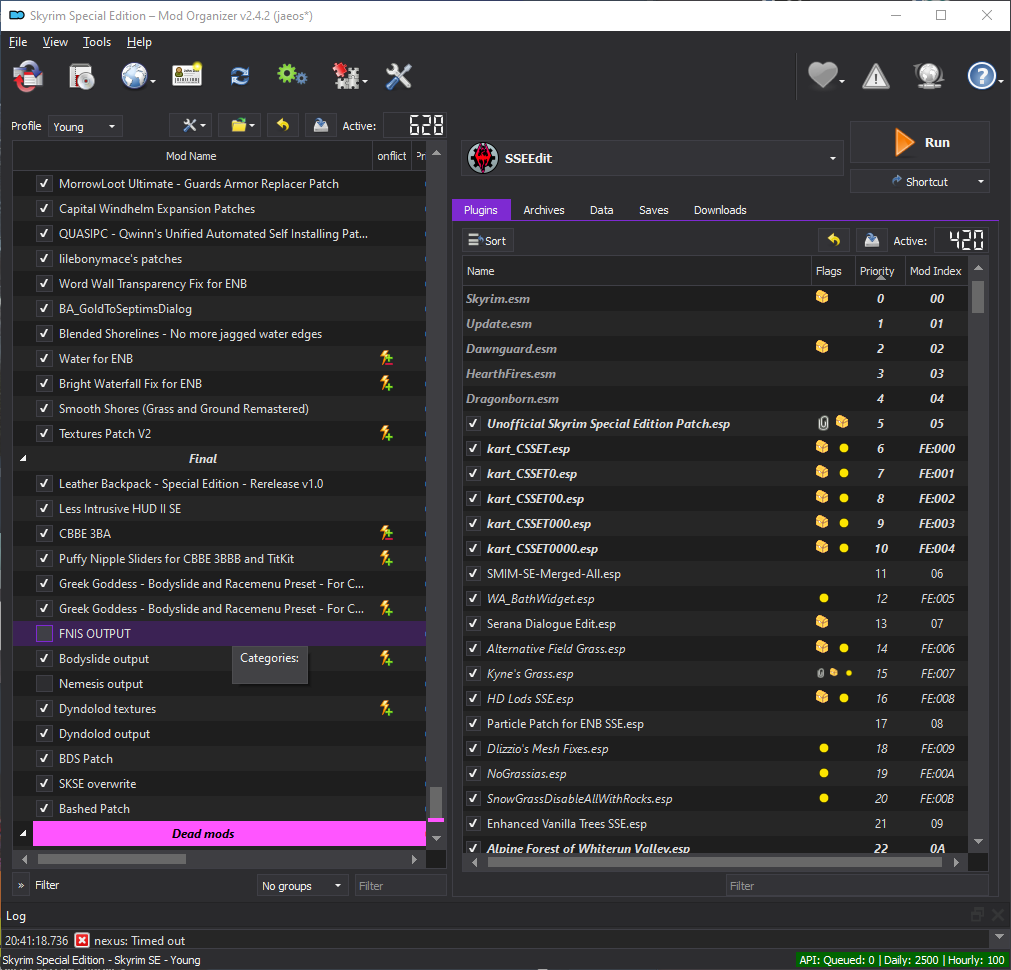
Task: Click conflict lightning flag on Water for ENB
Action: click(x=386, y=358)
